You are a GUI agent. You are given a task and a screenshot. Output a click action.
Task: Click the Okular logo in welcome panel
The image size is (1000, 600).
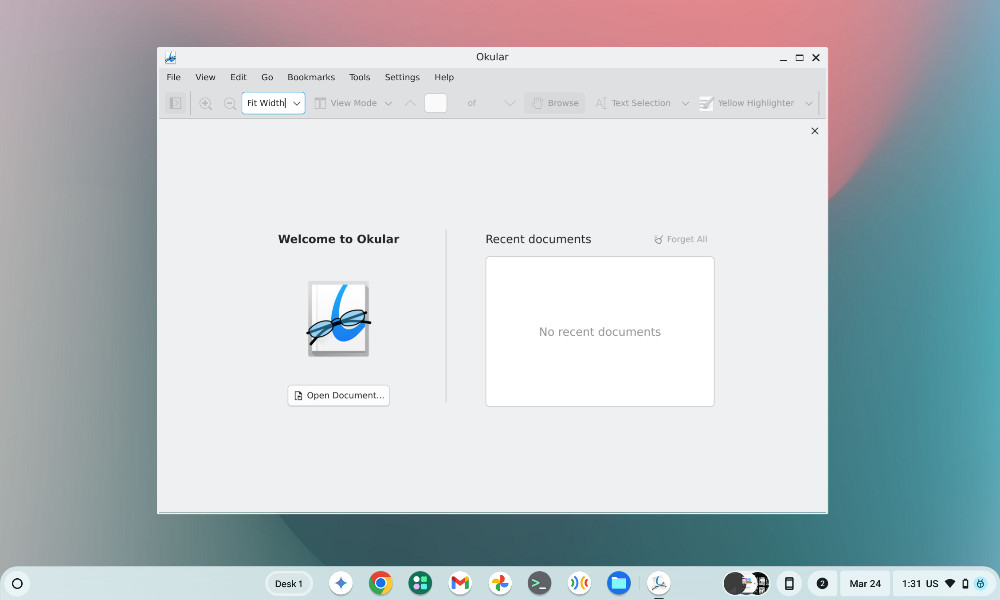[x=339, y=319]
